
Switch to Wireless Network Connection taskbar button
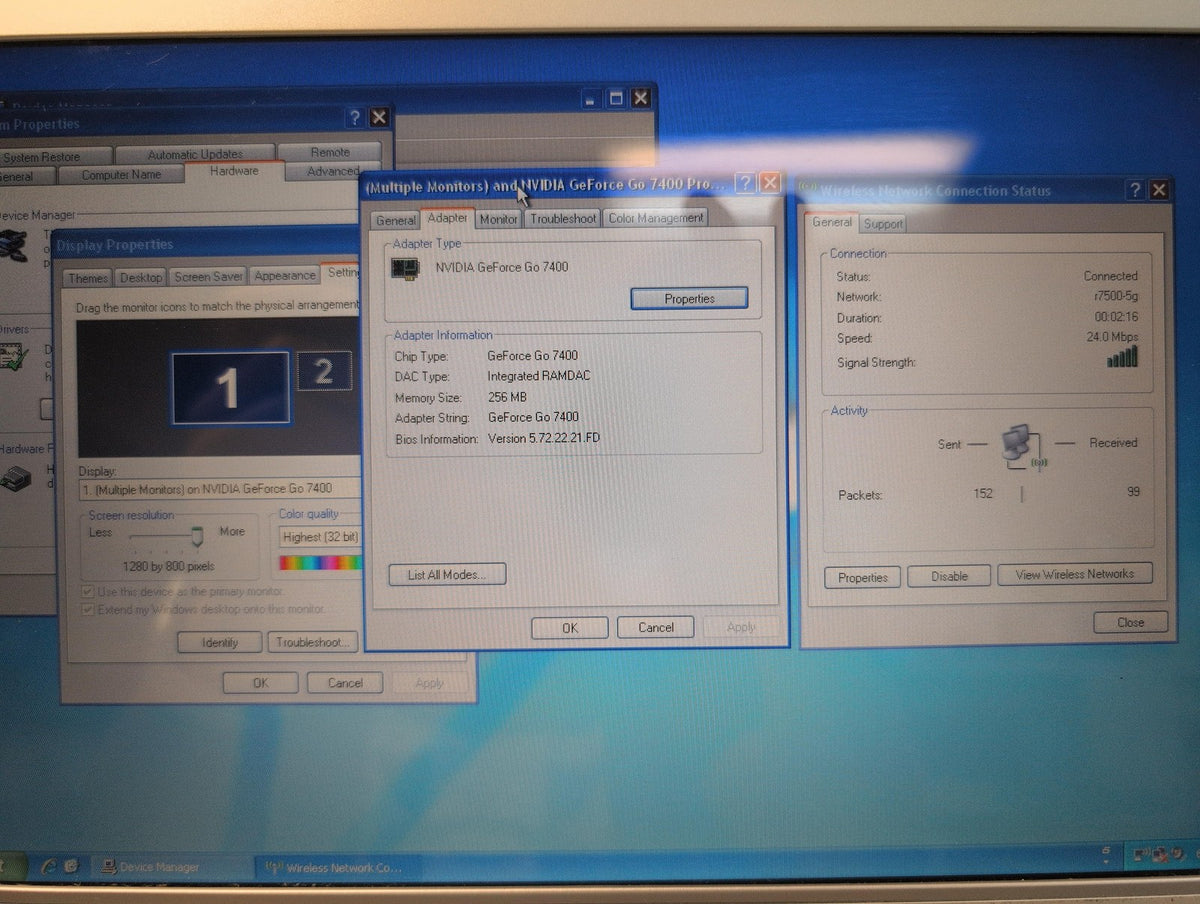click(x=337, y=867)
